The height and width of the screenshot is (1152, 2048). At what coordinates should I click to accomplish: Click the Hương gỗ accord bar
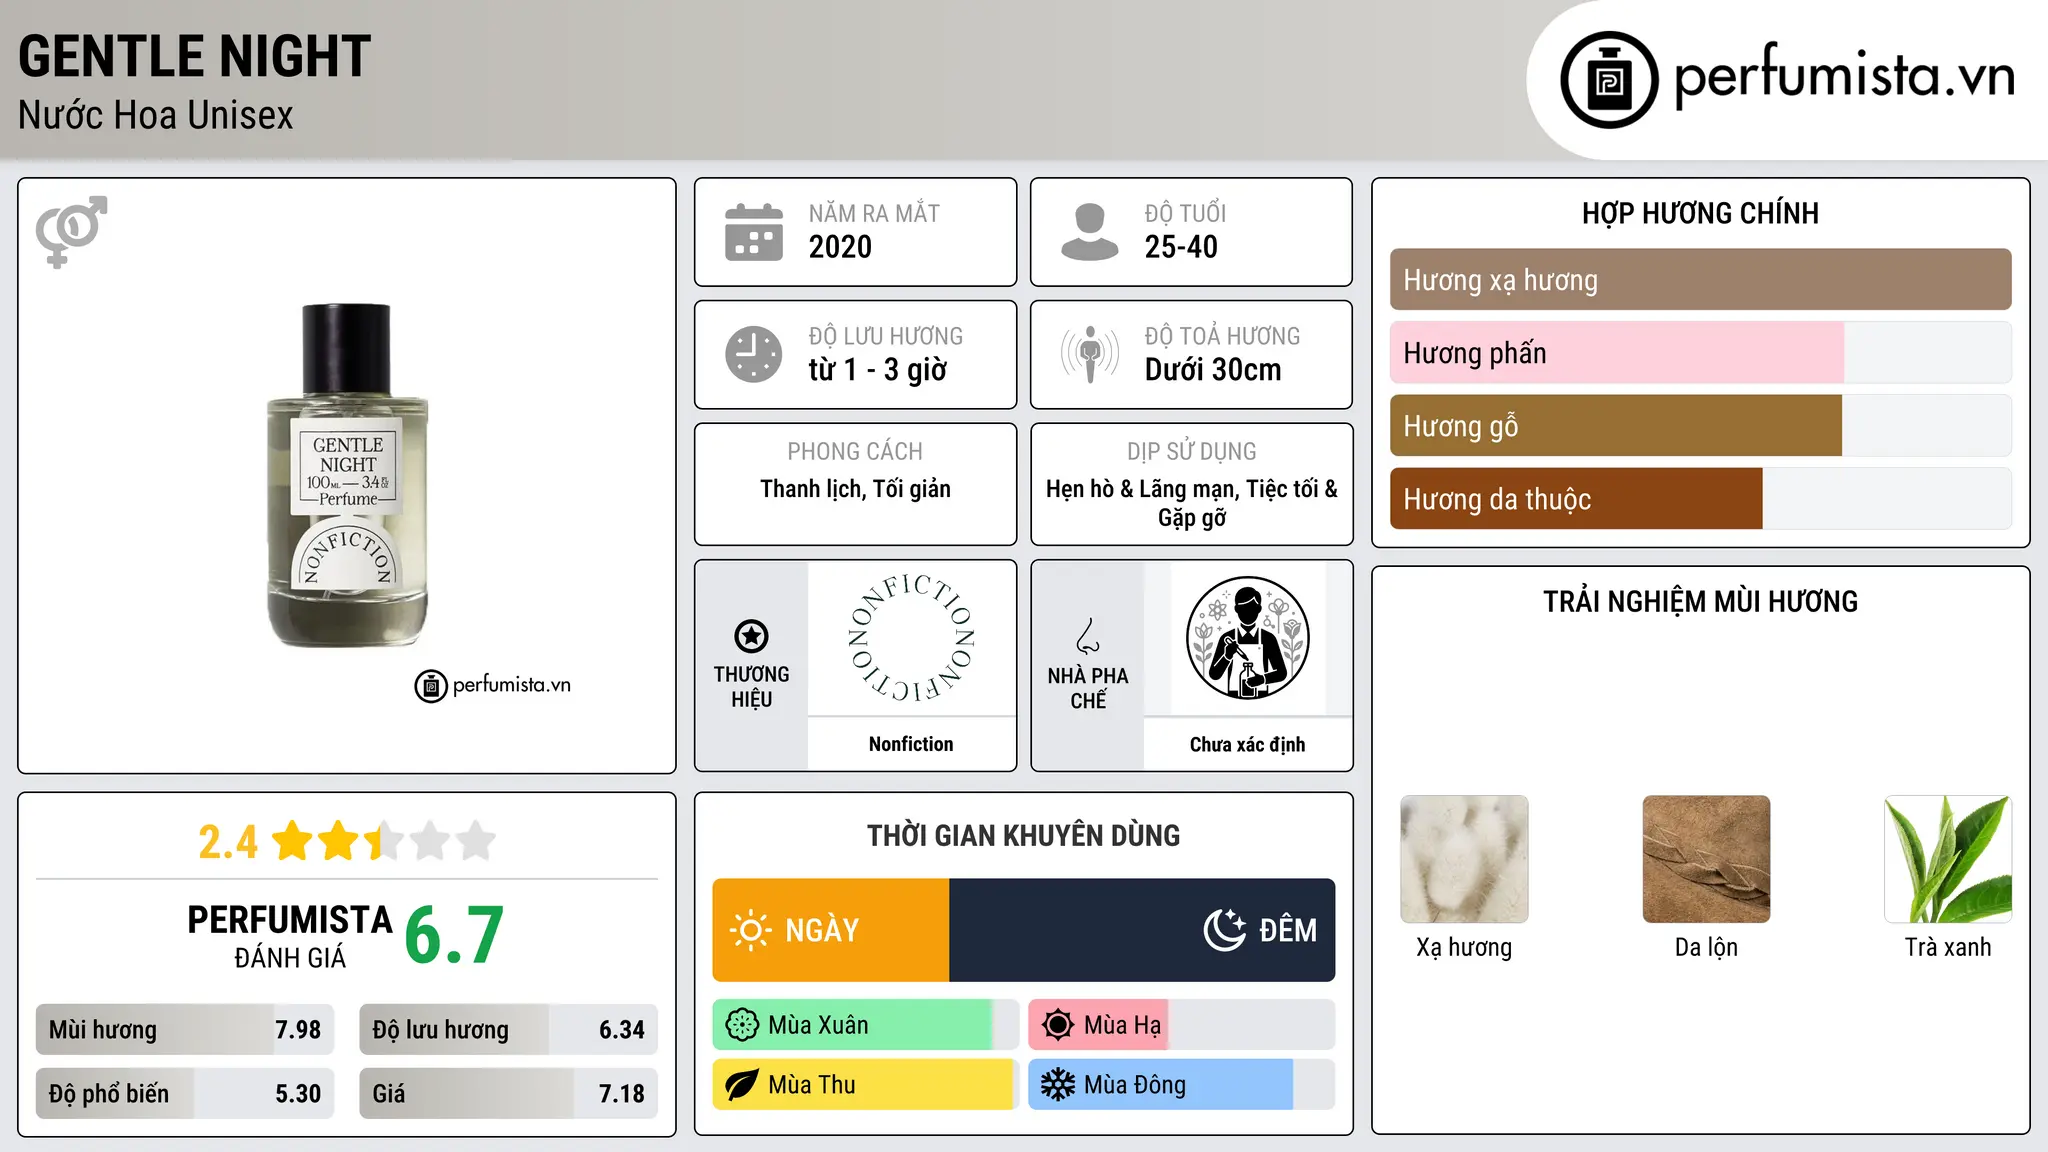click(1700, 426)
